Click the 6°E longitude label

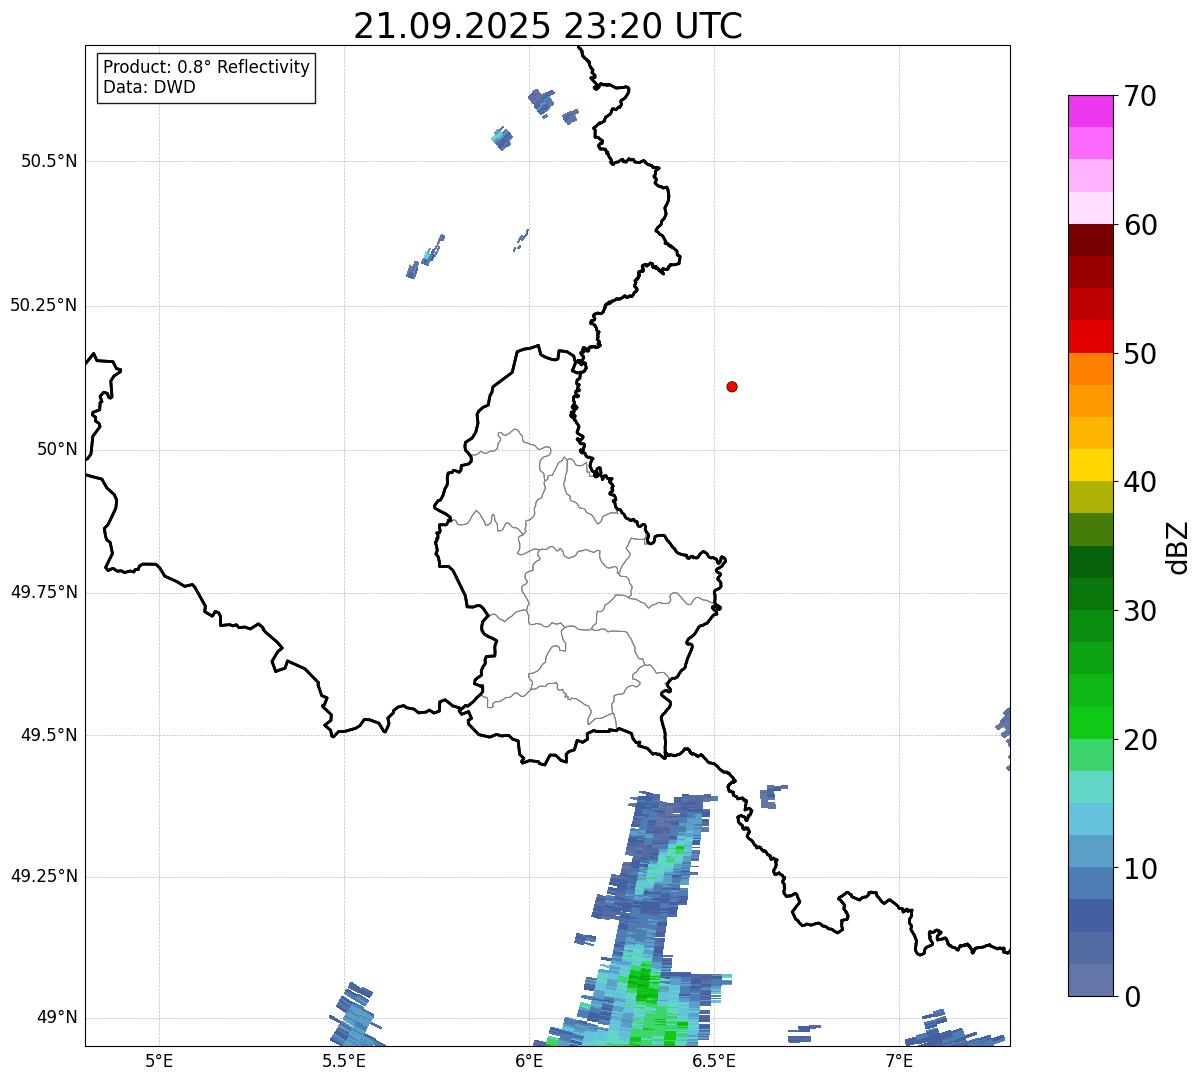[529, 1060]
